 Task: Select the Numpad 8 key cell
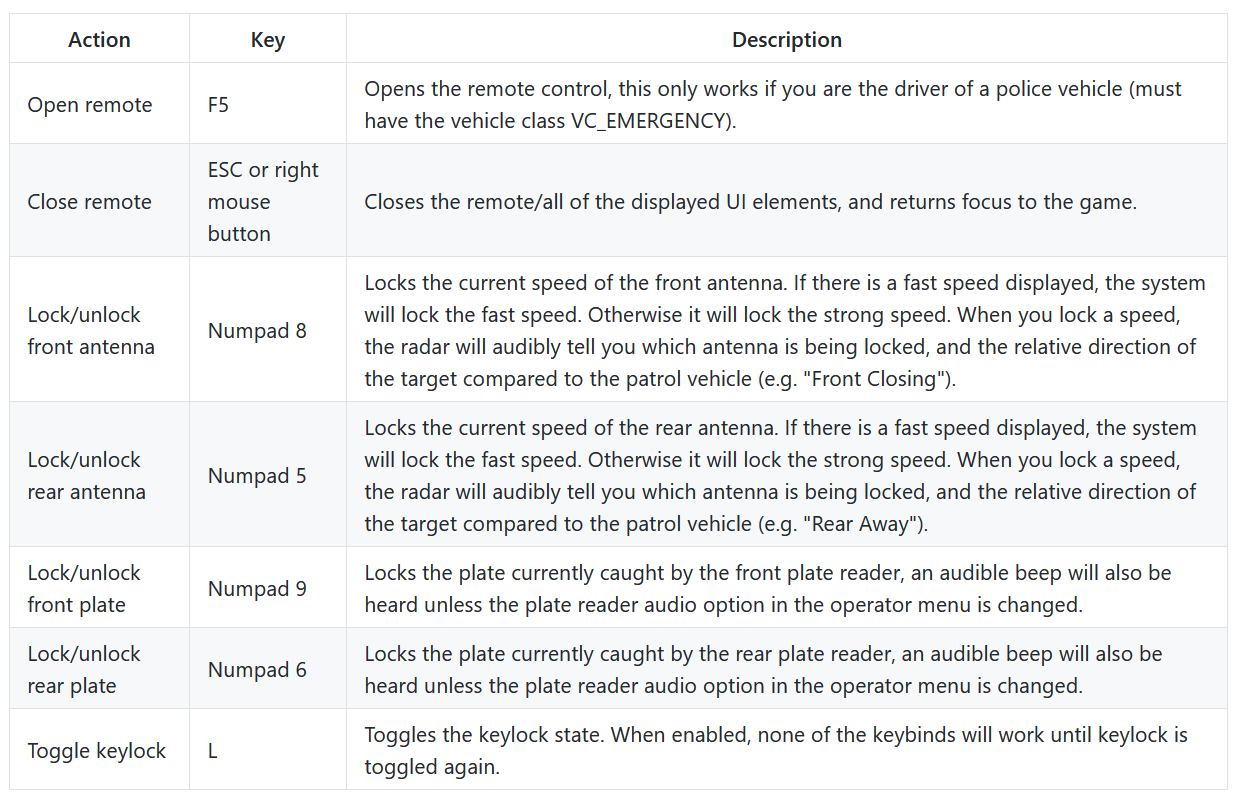point(268,330)
